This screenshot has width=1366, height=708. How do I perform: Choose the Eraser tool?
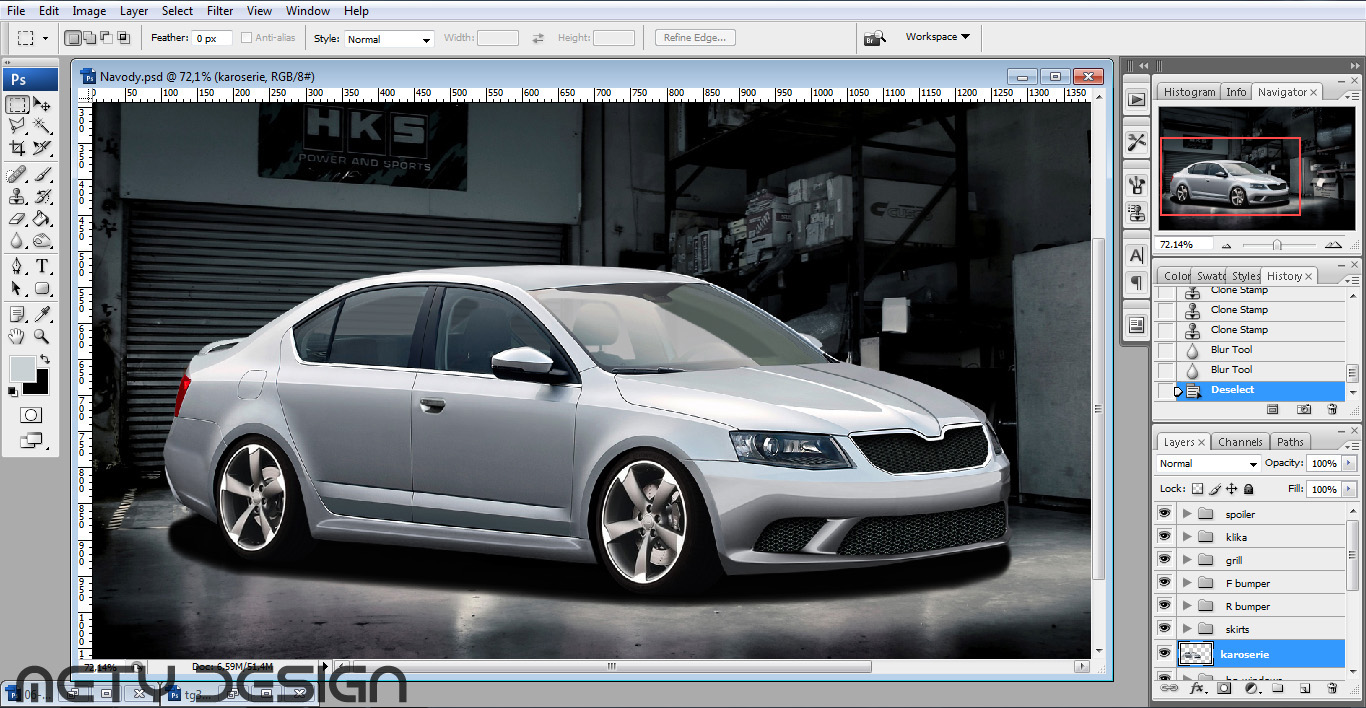coord(17,218)
